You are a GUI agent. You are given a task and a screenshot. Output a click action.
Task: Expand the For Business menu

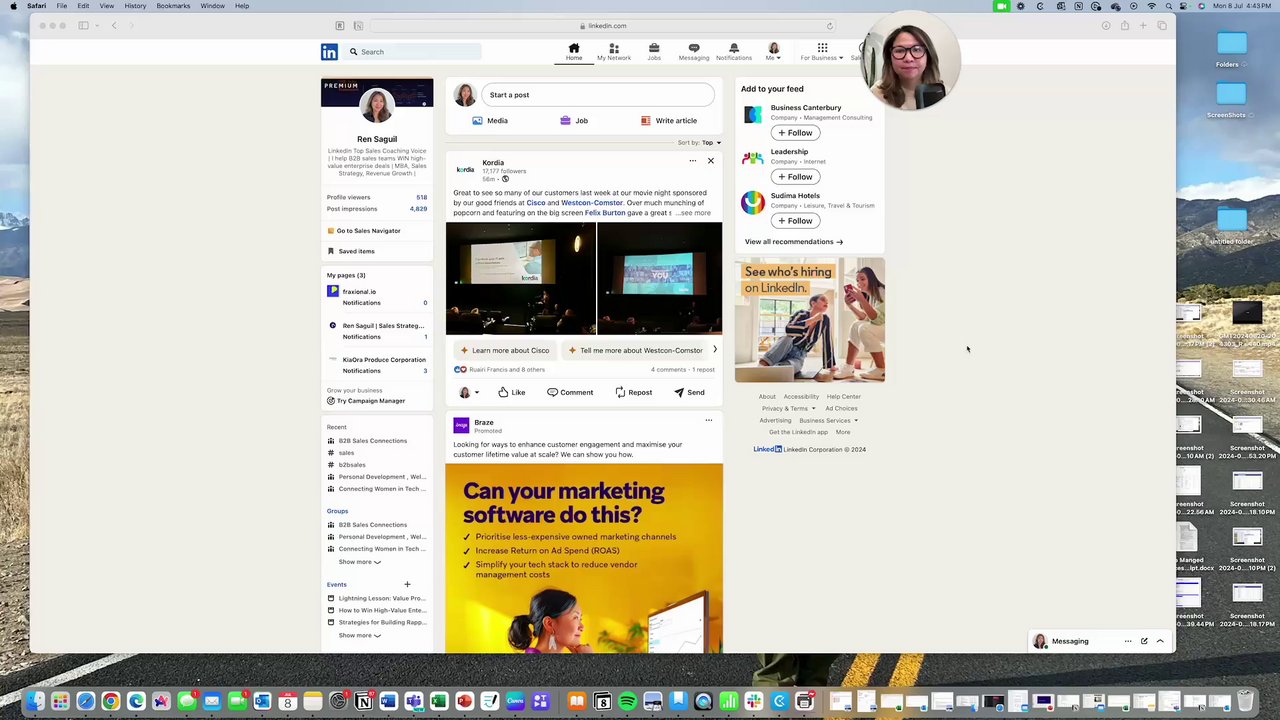[x=822, y=52]
